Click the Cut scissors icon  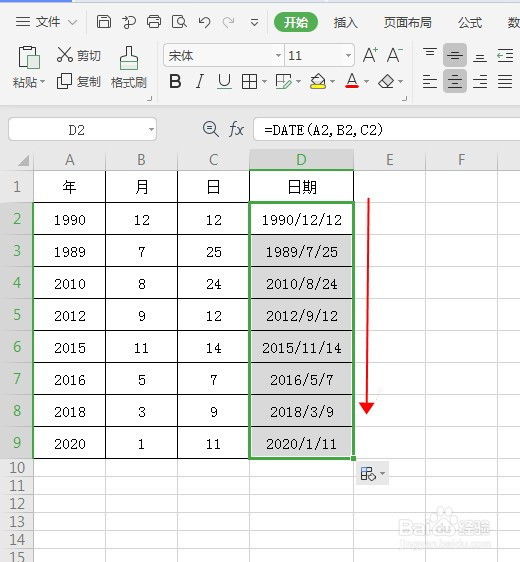[65, 54]
